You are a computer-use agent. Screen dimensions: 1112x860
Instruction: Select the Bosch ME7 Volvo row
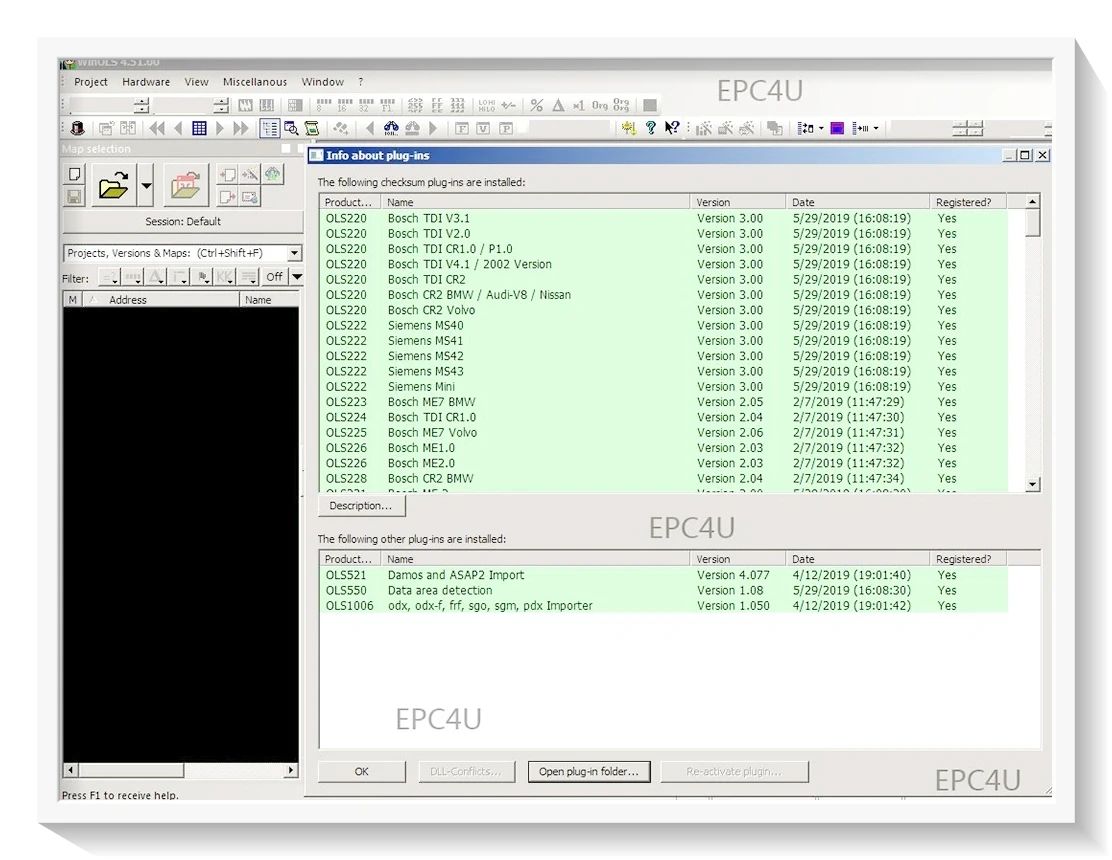[663, 432]
